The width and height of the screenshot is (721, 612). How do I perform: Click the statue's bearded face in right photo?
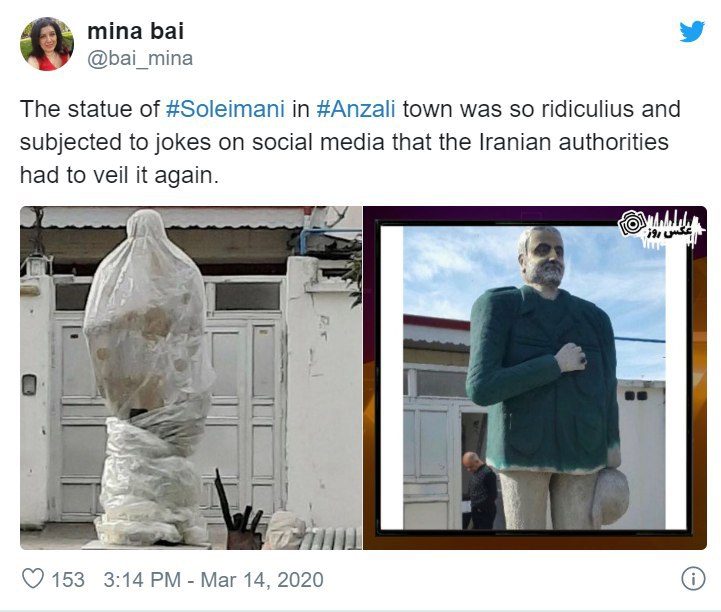pyautogui.click(x=543, y=257)
